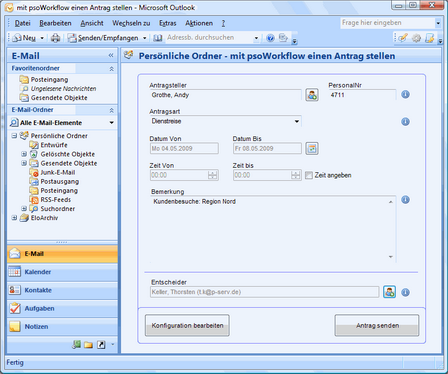Collapse the E-Mail-Ordner section
The image size is (448, 374).
click(111, 110)
